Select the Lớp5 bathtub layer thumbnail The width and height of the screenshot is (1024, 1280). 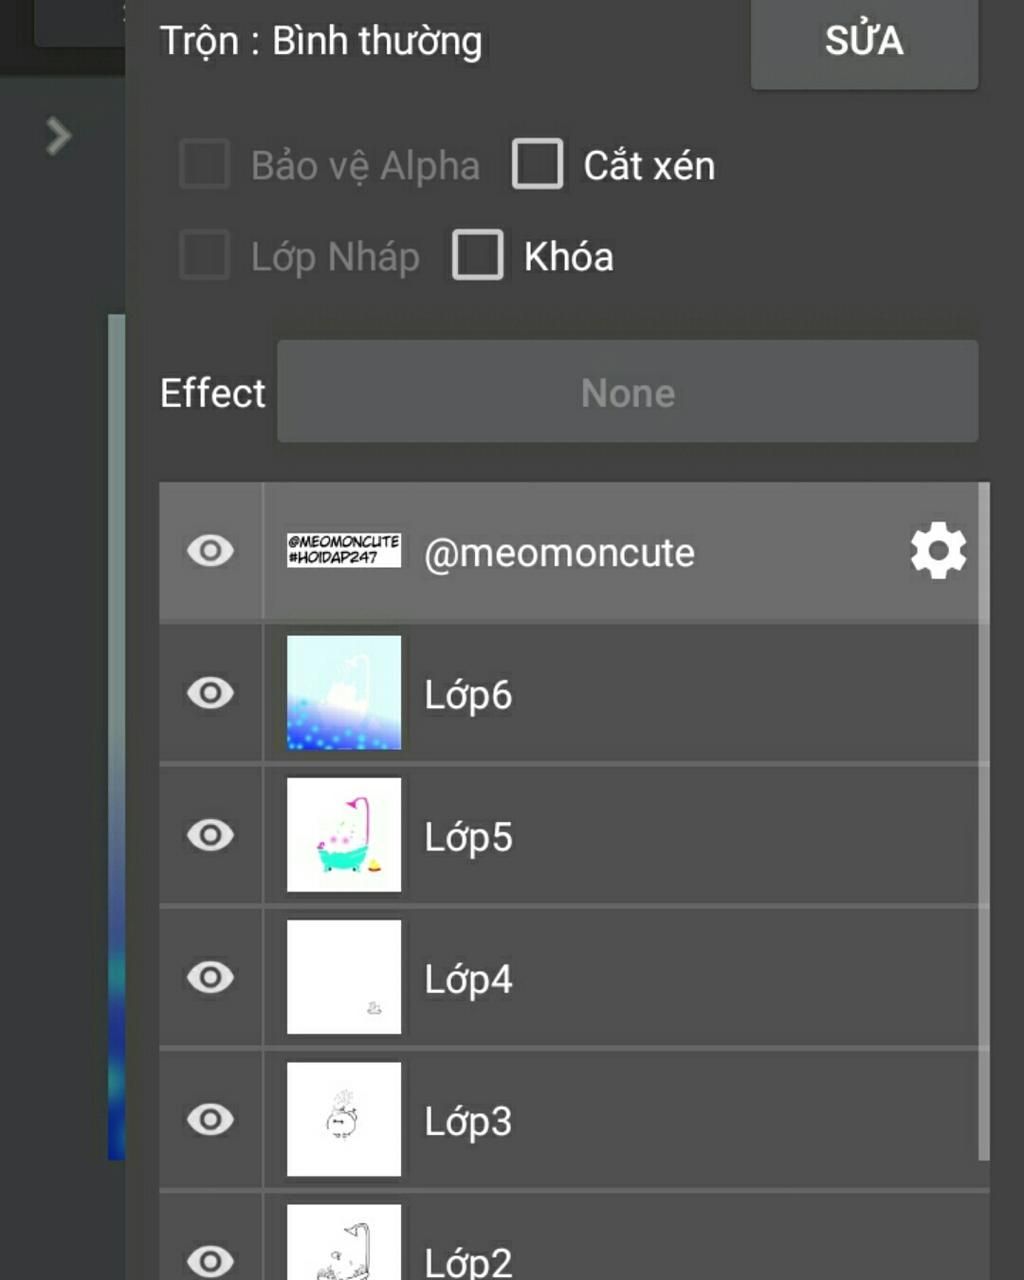point(344,835)
